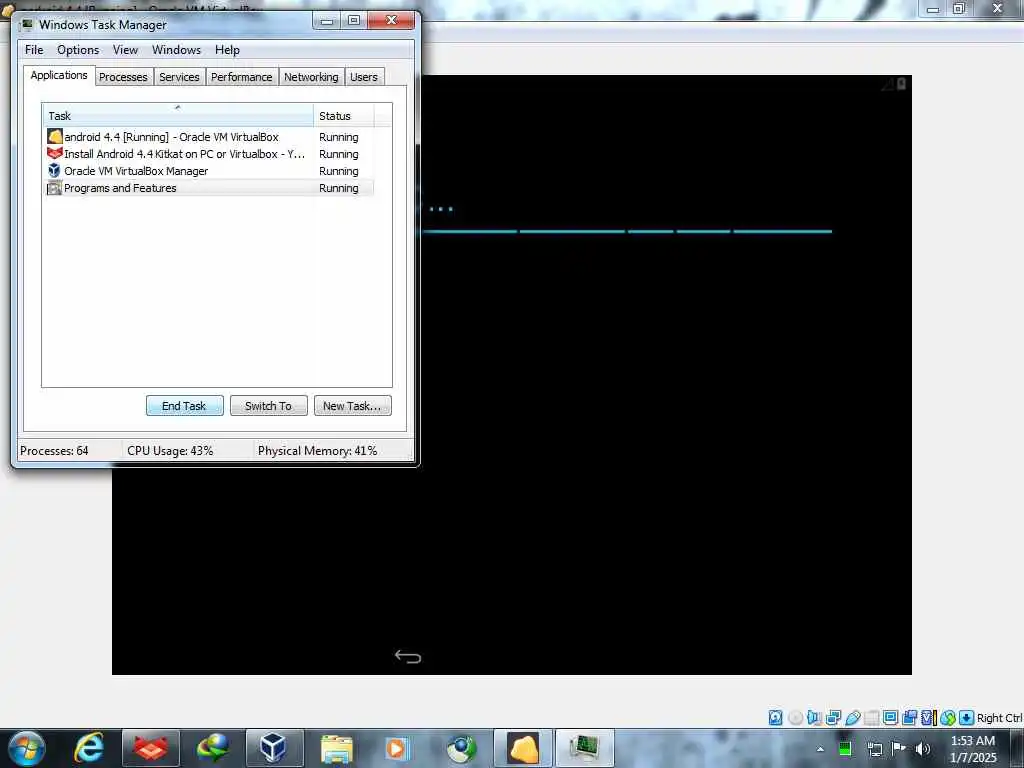Click Android loading progress bar
The width and height of the screenshot is (1024, 768).
point(627,231)
